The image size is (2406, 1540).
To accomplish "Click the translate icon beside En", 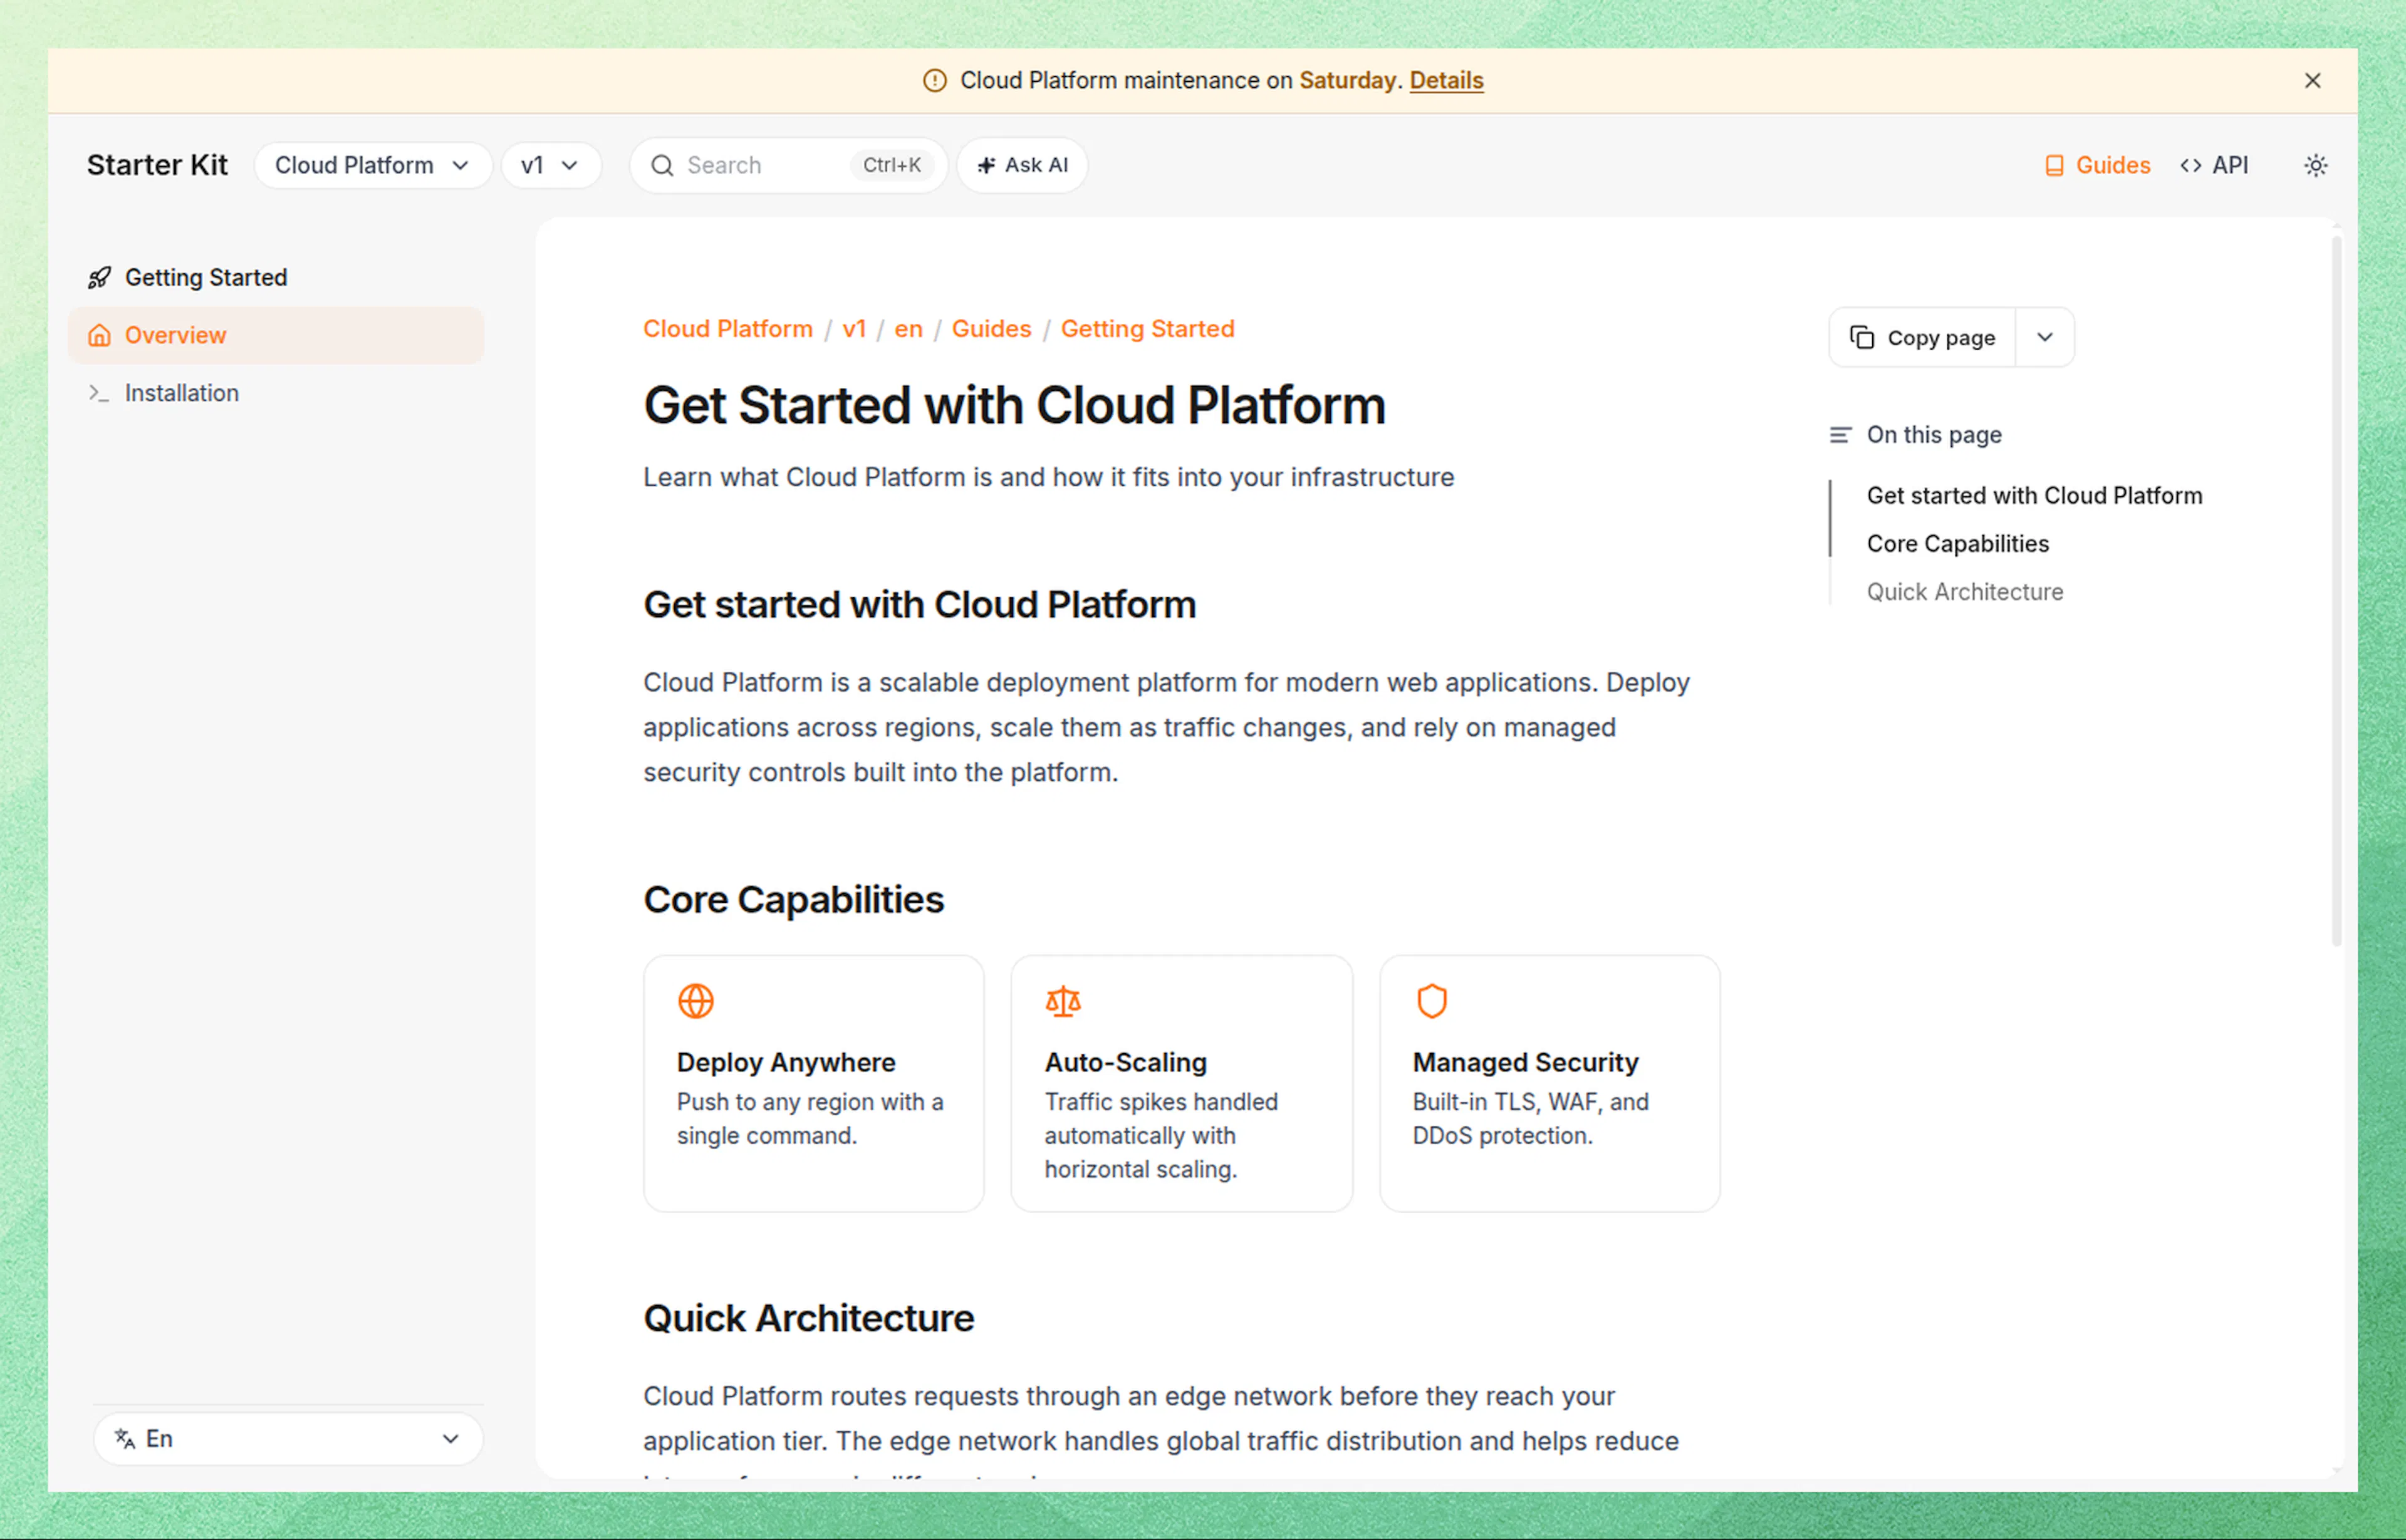I will pyautogui.click(x=124, y=1438).
